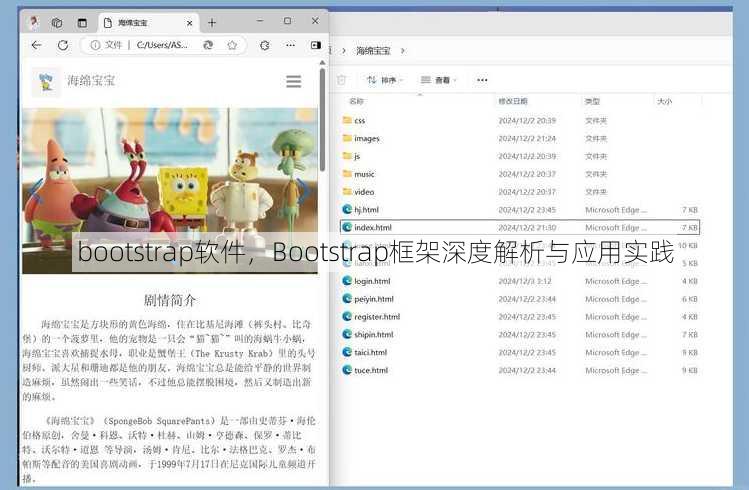
Task: Reload the page with the refresh icon
Action: pyautogui.click(x=63, y=45)
